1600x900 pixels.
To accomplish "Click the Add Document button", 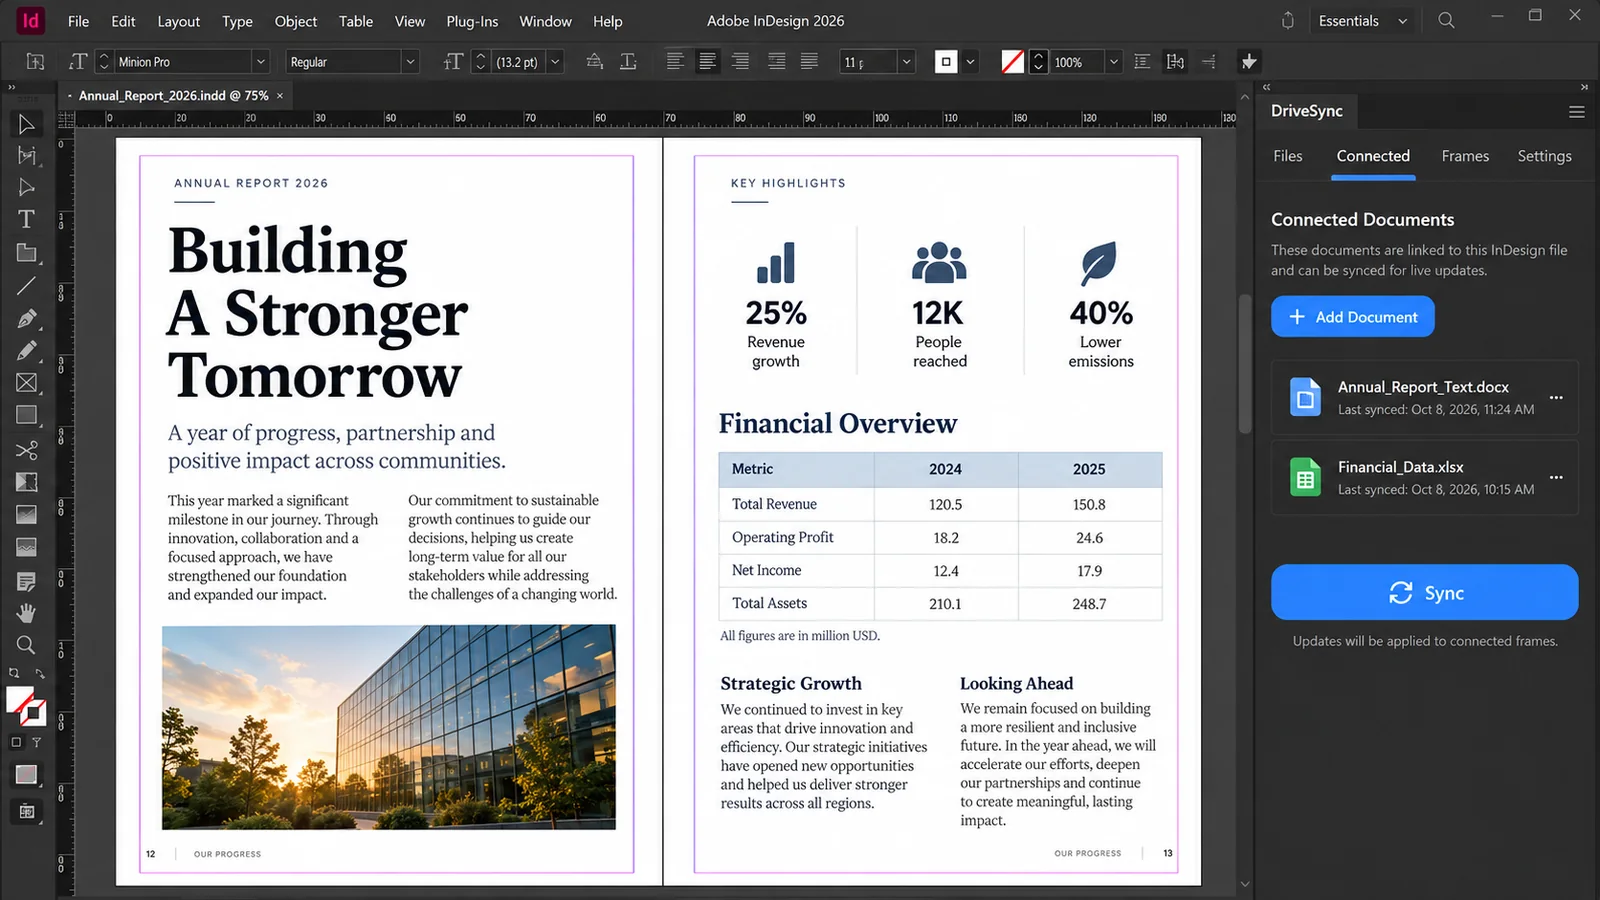I will pyautogui.click(x=1352, y=317).
